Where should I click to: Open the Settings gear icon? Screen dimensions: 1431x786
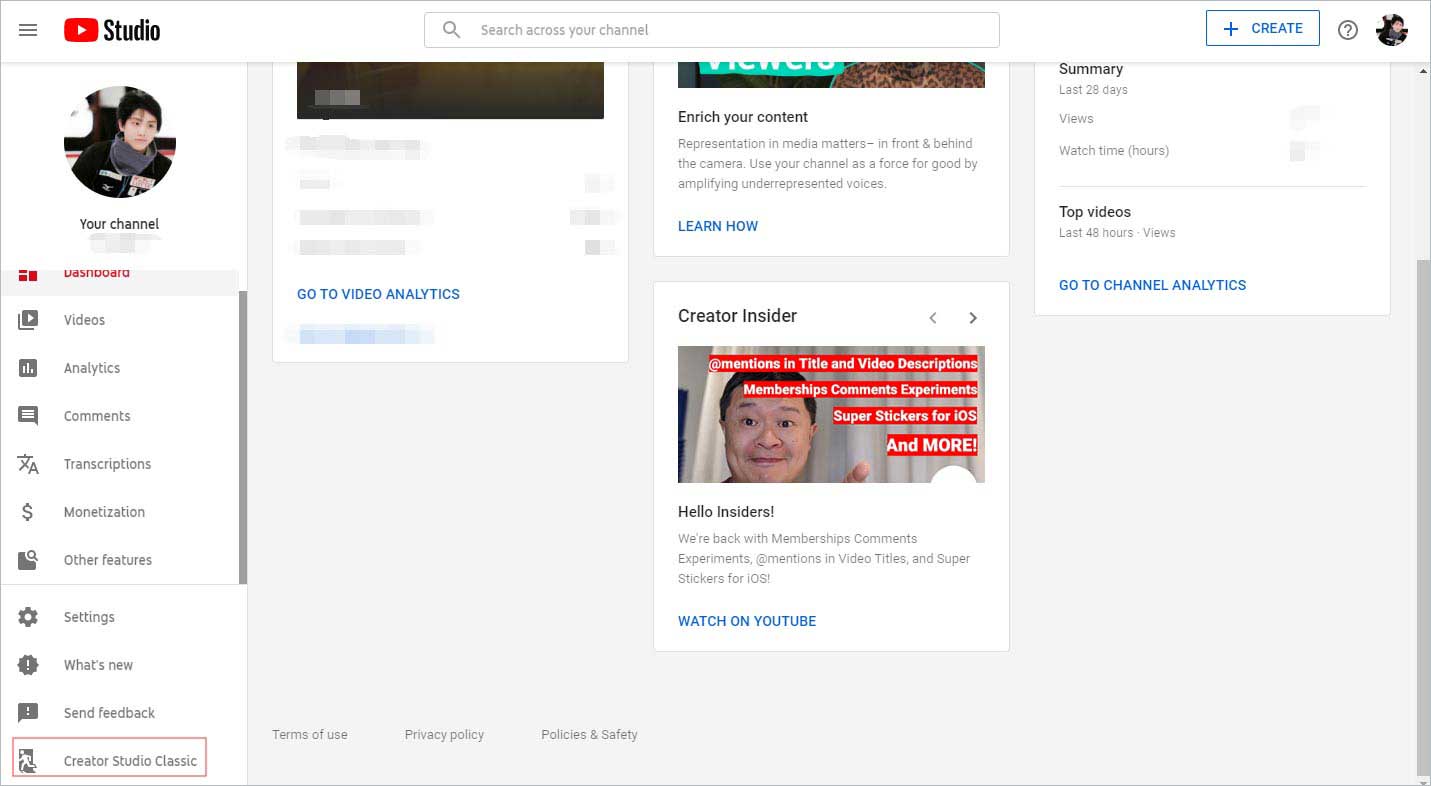tap(31, 617)
